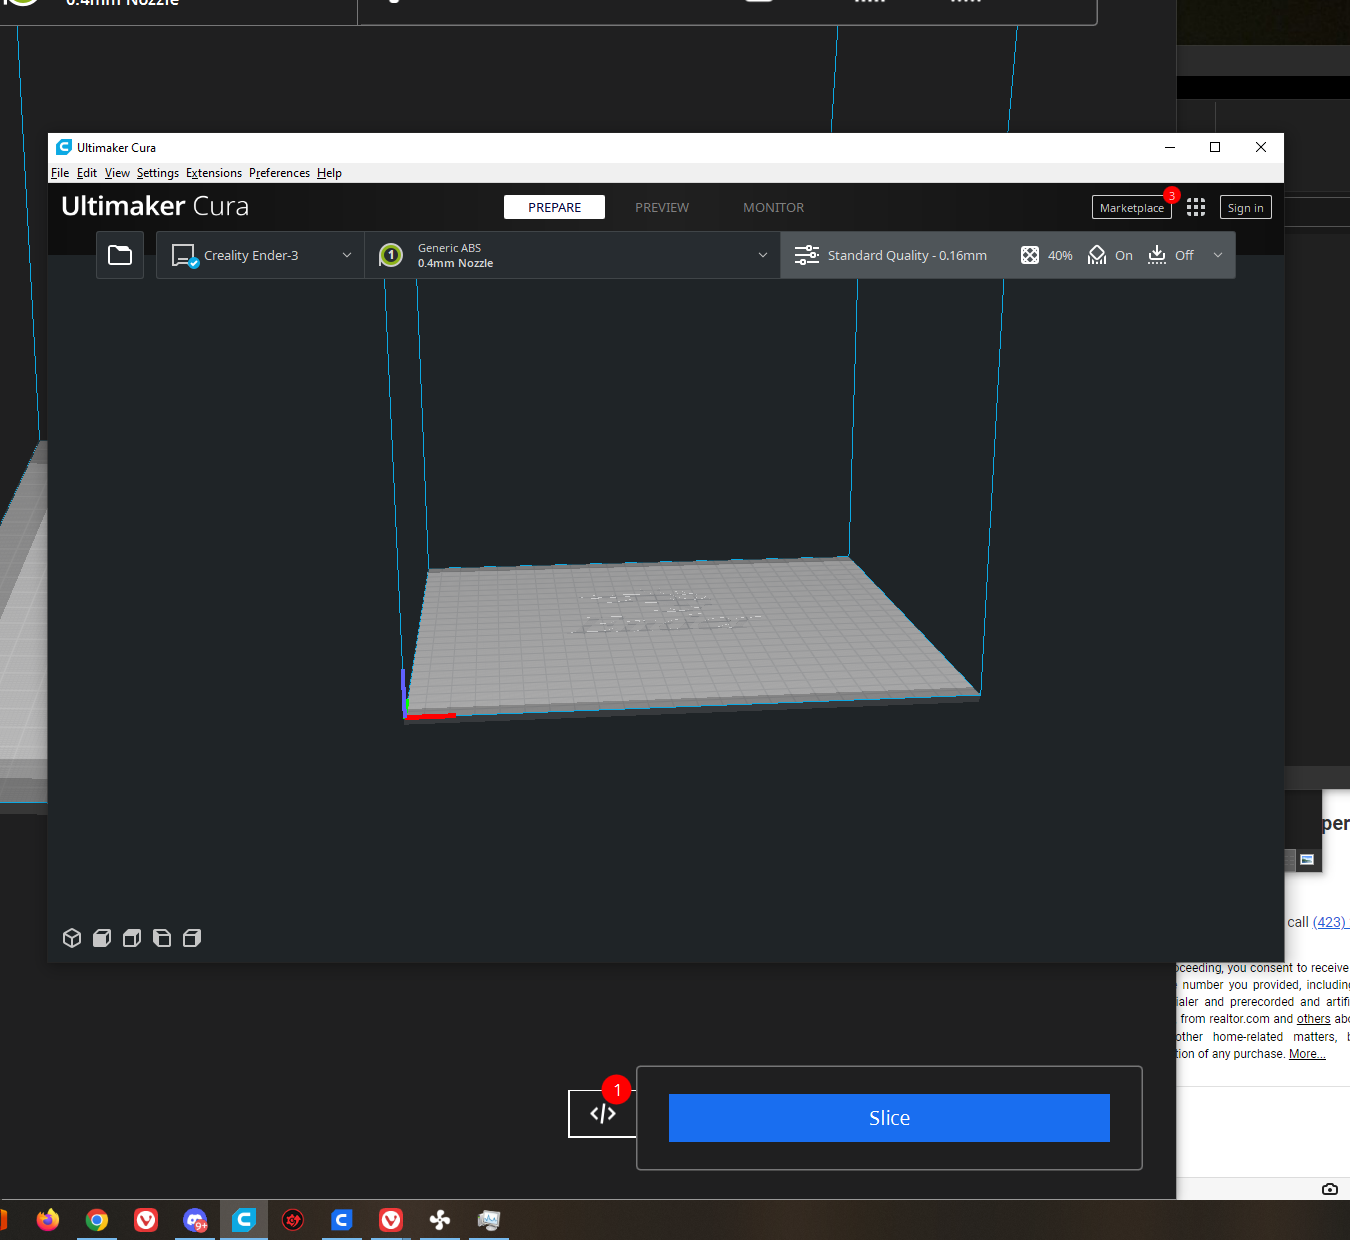Image resolution: width=1350 pixels, height=1240 pixels.
Task: Open the code marker icon beside Slice
Action: coord(603,1114)
